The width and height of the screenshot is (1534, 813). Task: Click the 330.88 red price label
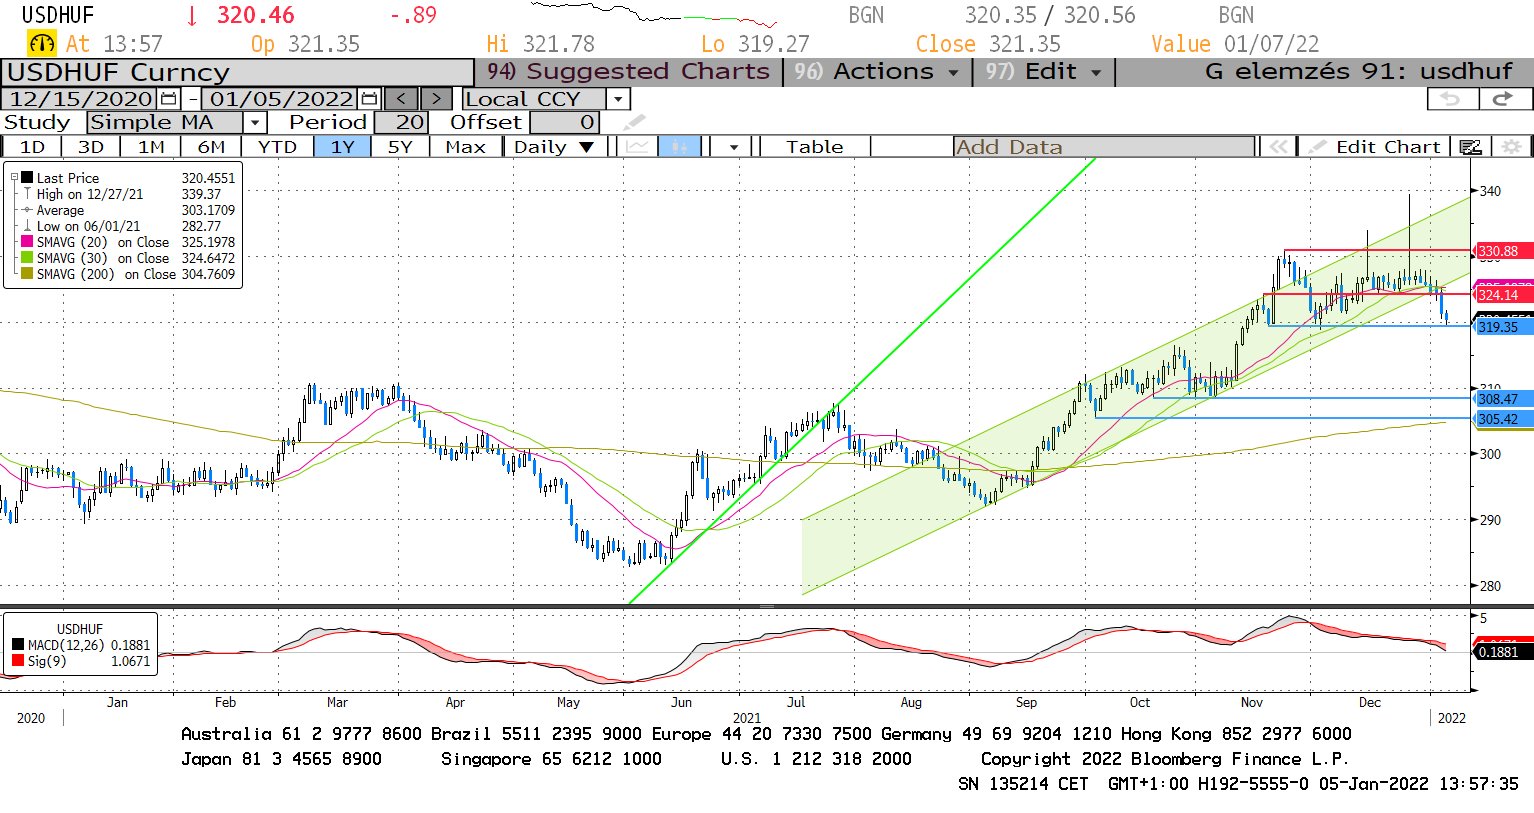click(1503, 251)
